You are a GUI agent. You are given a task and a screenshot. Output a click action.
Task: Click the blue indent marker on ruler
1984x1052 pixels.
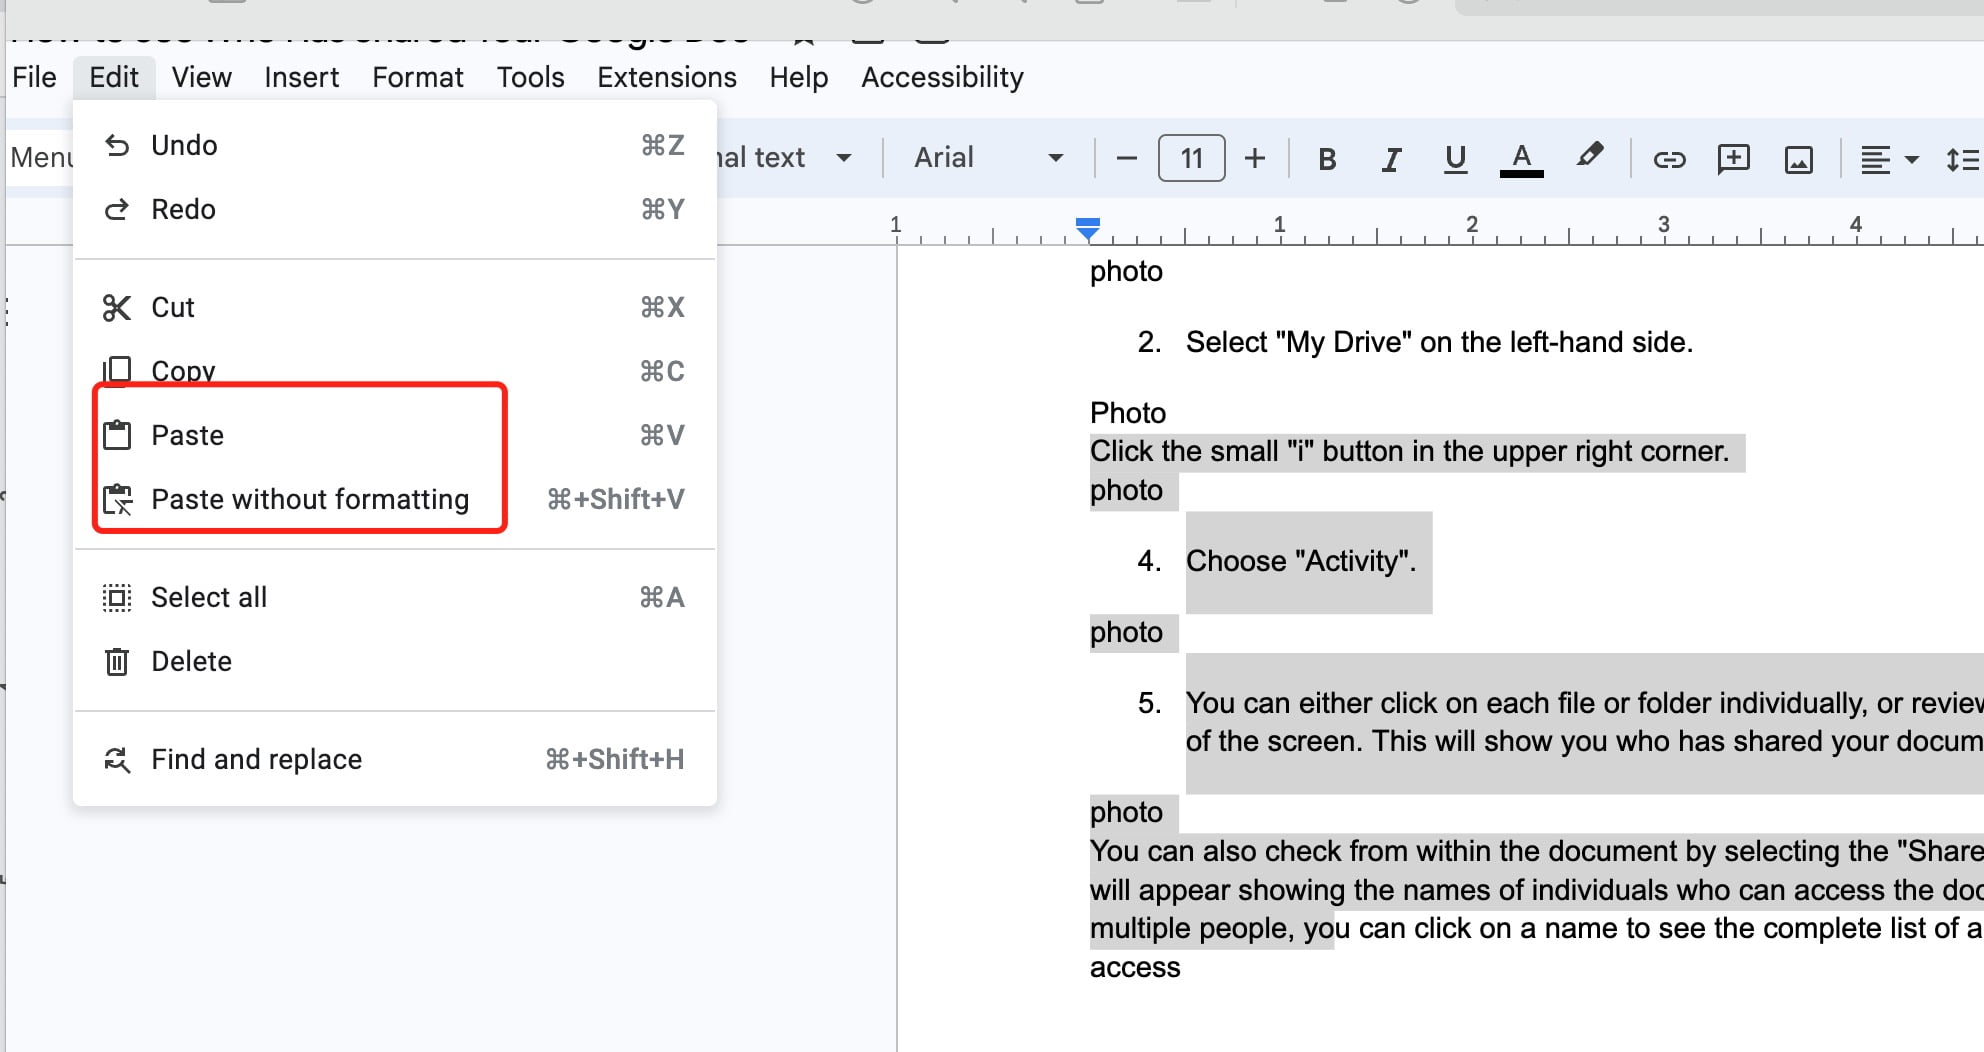1088,229
